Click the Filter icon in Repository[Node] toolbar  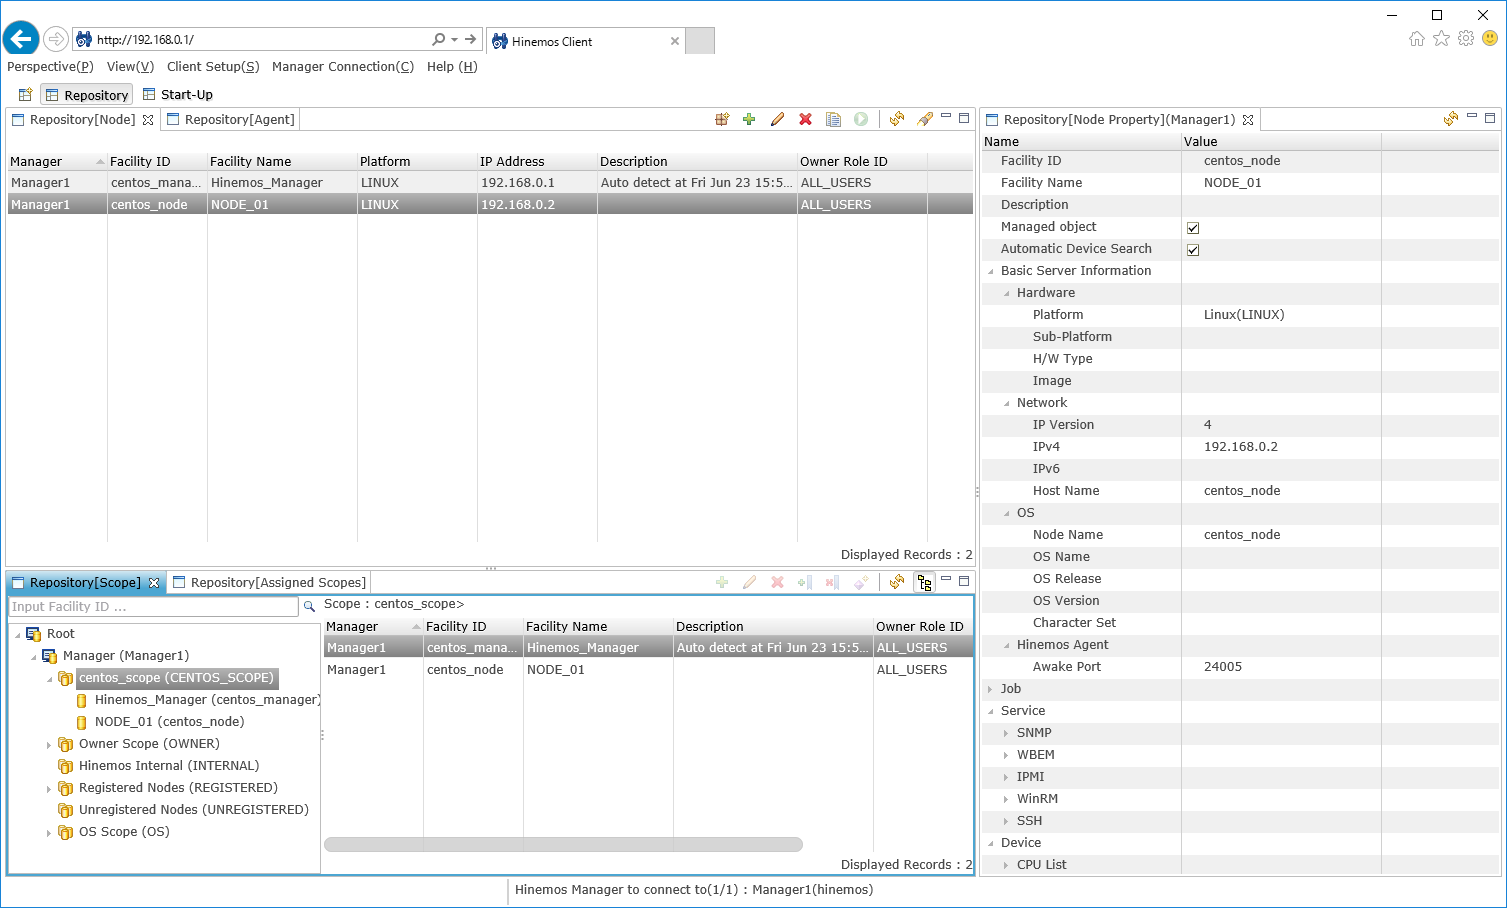[x=925, y=119]
